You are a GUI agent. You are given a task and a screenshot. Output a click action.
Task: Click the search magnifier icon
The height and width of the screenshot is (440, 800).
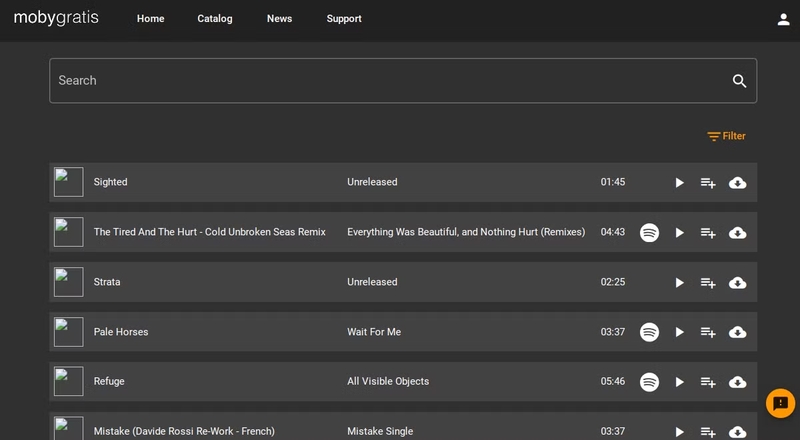pos(739,81)
